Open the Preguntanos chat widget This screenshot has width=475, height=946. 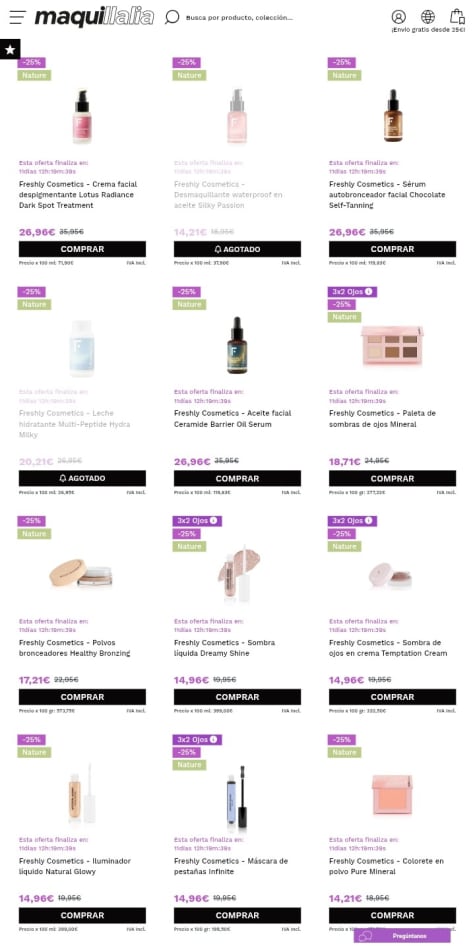pos(403,936)
